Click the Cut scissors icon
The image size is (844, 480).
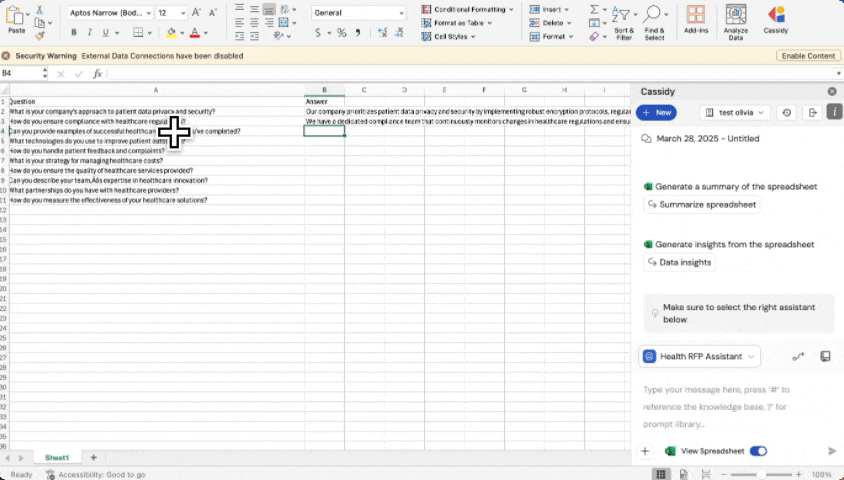[x=39, y=10]
